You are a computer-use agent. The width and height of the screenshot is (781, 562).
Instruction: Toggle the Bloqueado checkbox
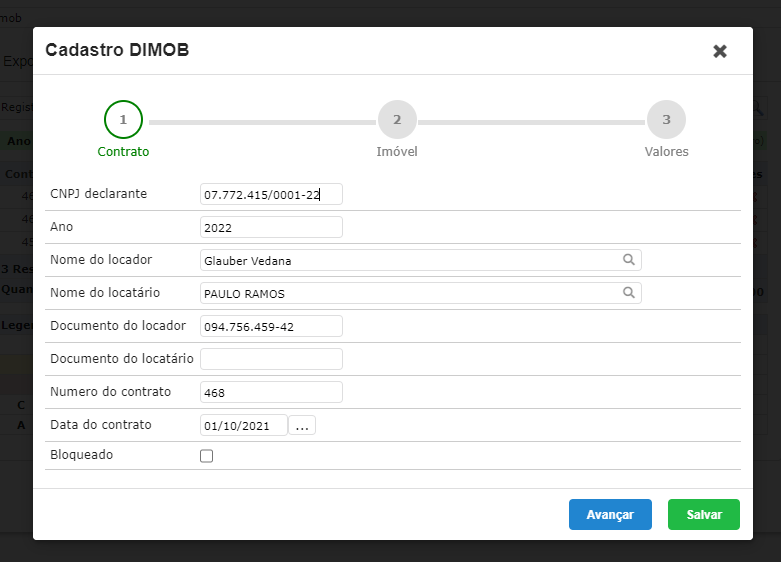tap(206, 456)
